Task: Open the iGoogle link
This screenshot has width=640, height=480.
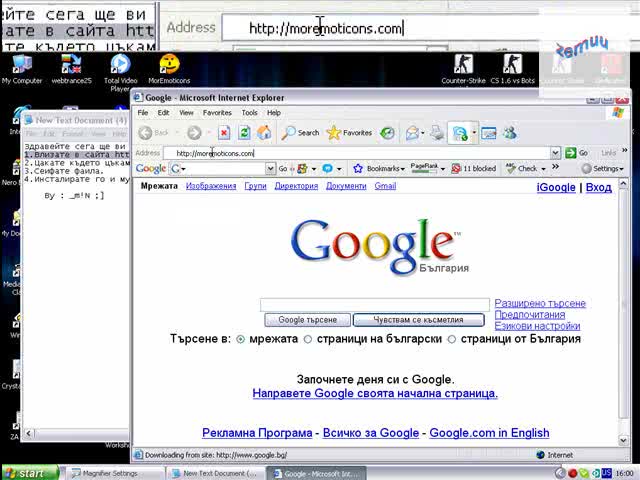Action: pyautogui.click(x=556, y=187)
